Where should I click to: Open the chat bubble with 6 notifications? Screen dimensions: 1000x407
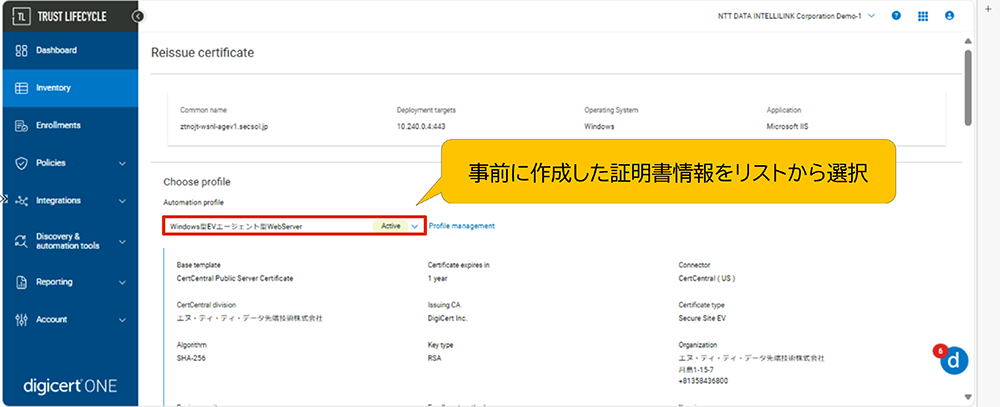953,359
